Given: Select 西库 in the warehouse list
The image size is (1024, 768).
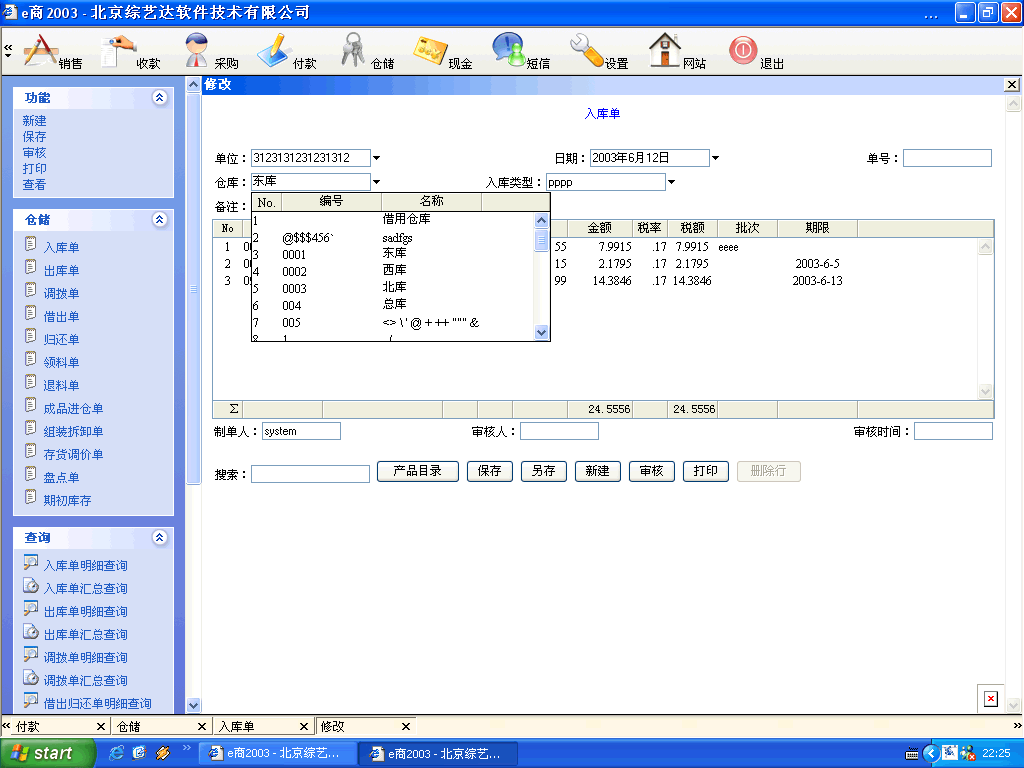Looking at the screenshot, I should 394,271.
